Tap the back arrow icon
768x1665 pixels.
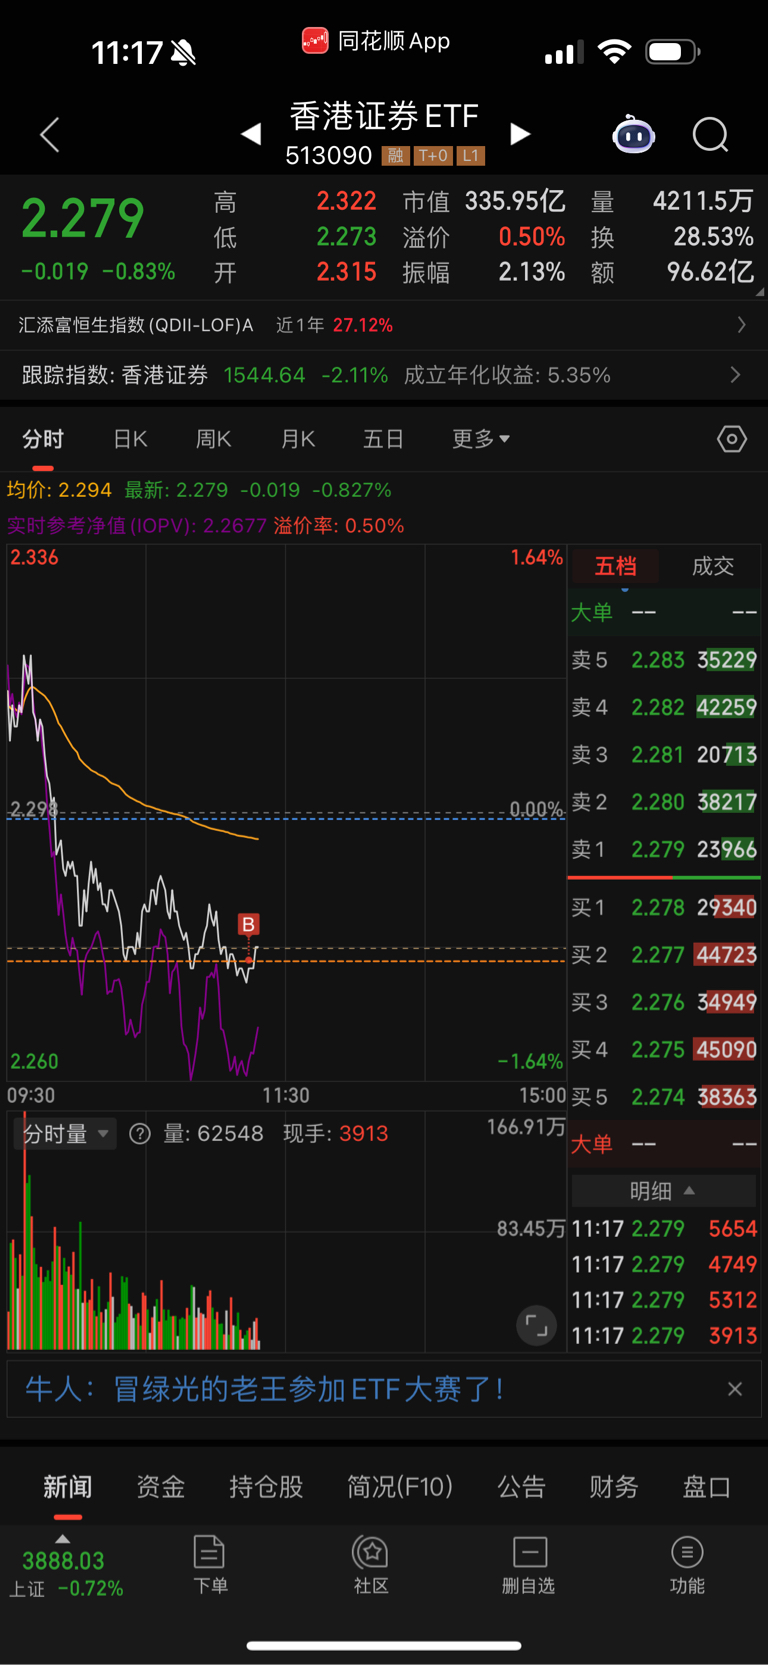[50, 134]
